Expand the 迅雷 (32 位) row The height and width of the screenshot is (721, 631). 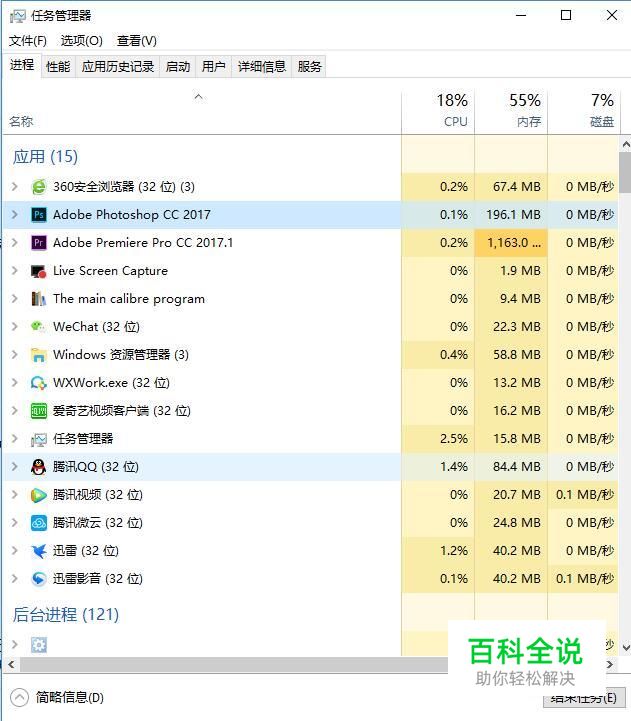(15, 551)
